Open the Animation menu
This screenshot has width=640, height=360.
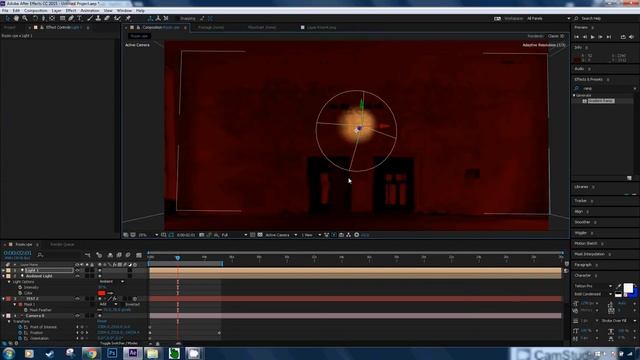[x=90, y=11]
